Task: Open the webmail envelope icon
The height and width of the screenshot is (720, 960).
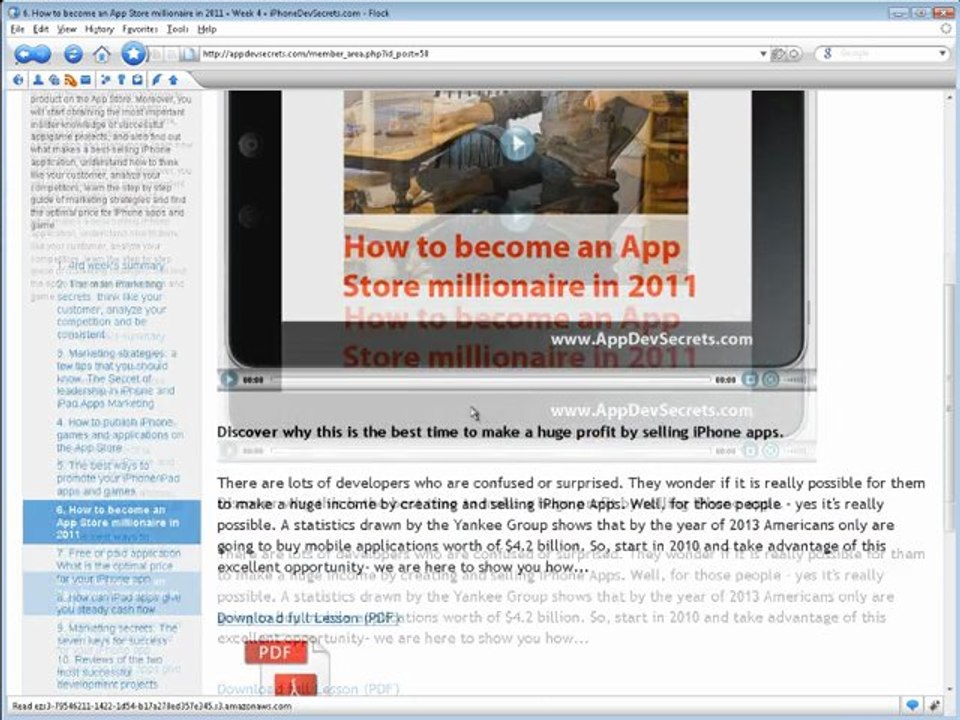Action: 86,80
